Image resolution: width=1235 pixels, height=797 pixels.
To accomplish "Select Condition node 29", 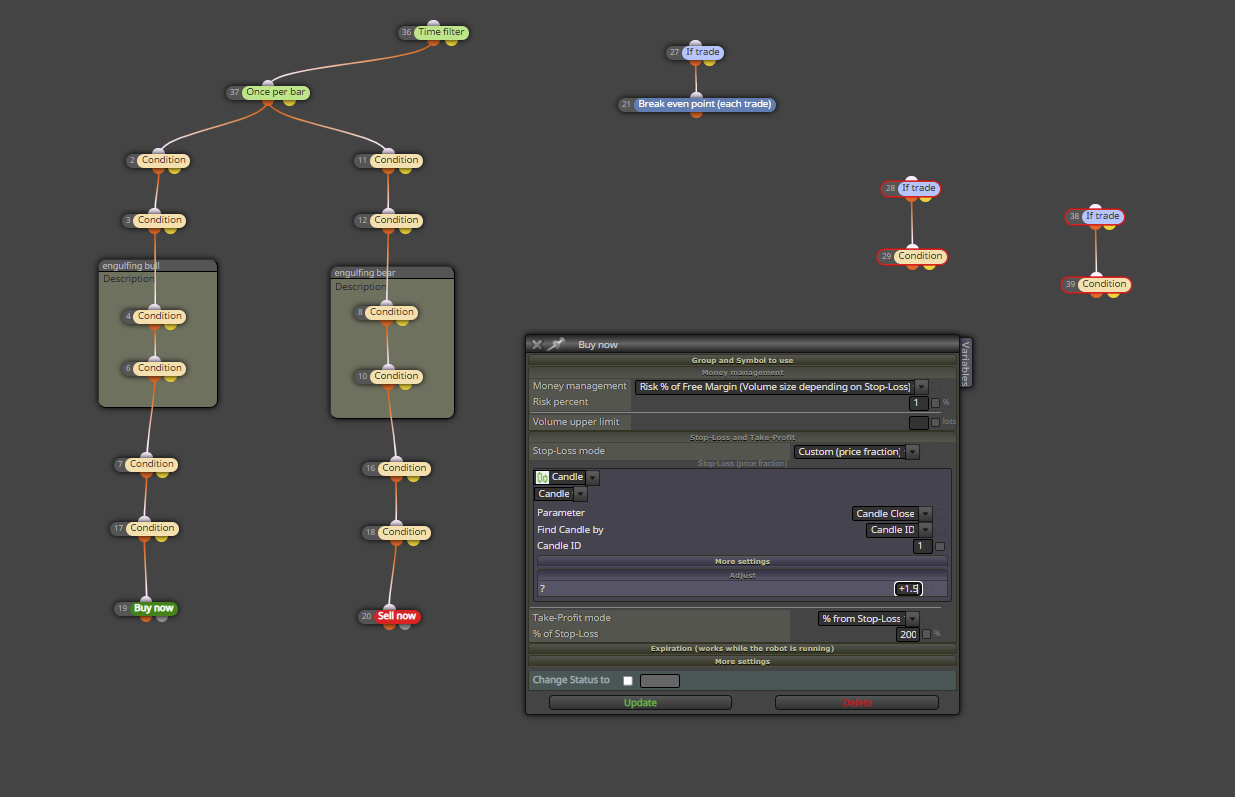I will click(920, 256).
